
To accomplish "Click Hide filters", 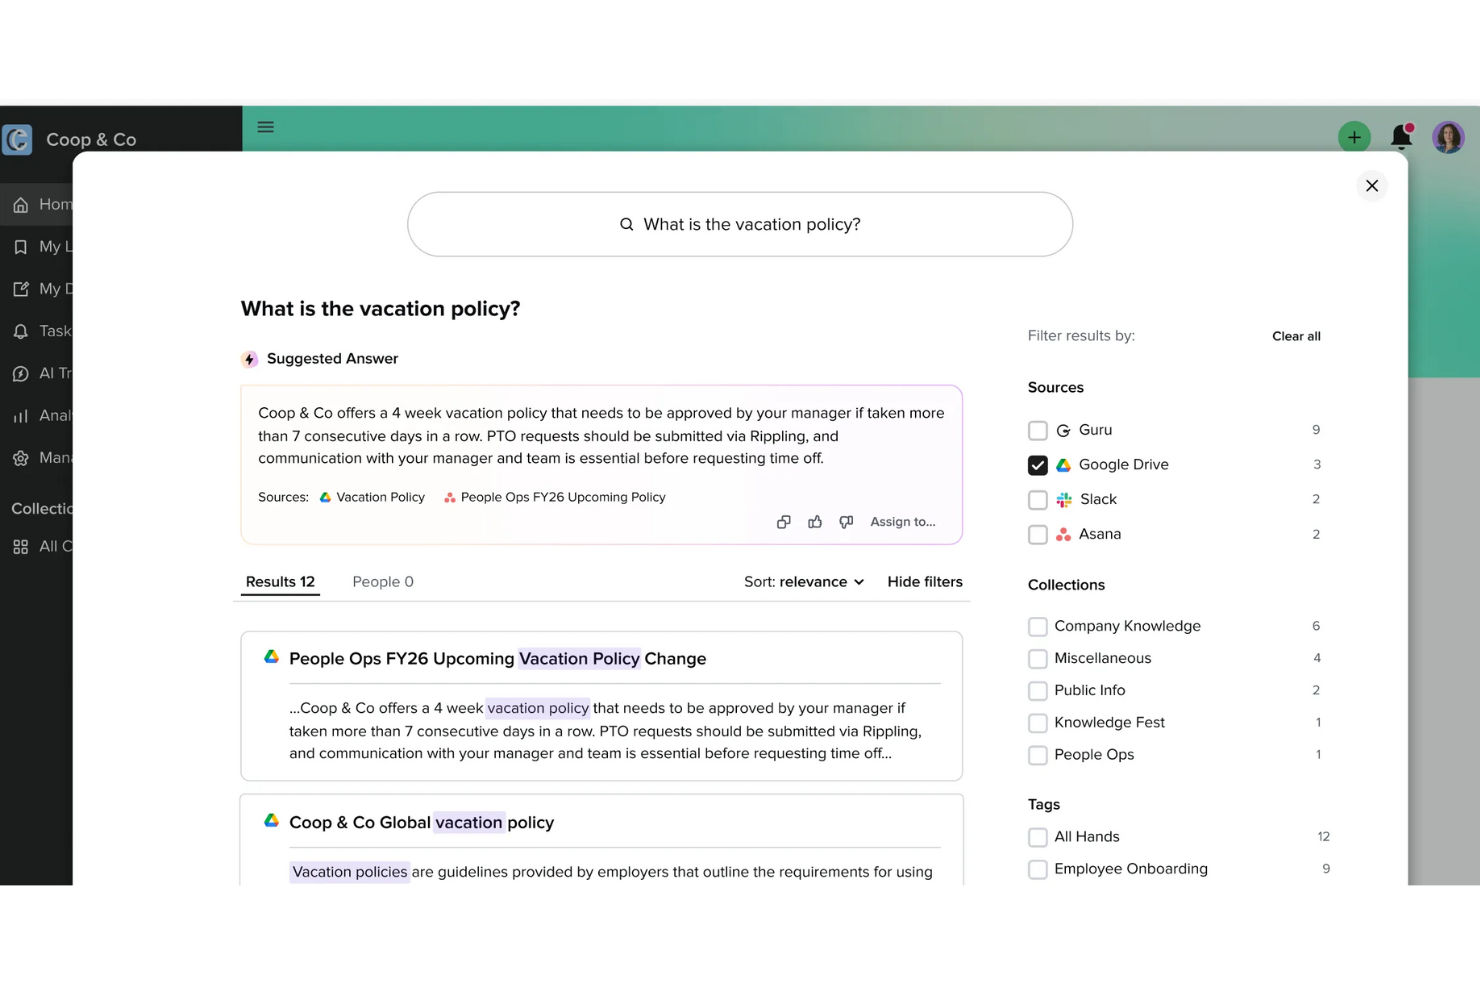I will 925,582.
